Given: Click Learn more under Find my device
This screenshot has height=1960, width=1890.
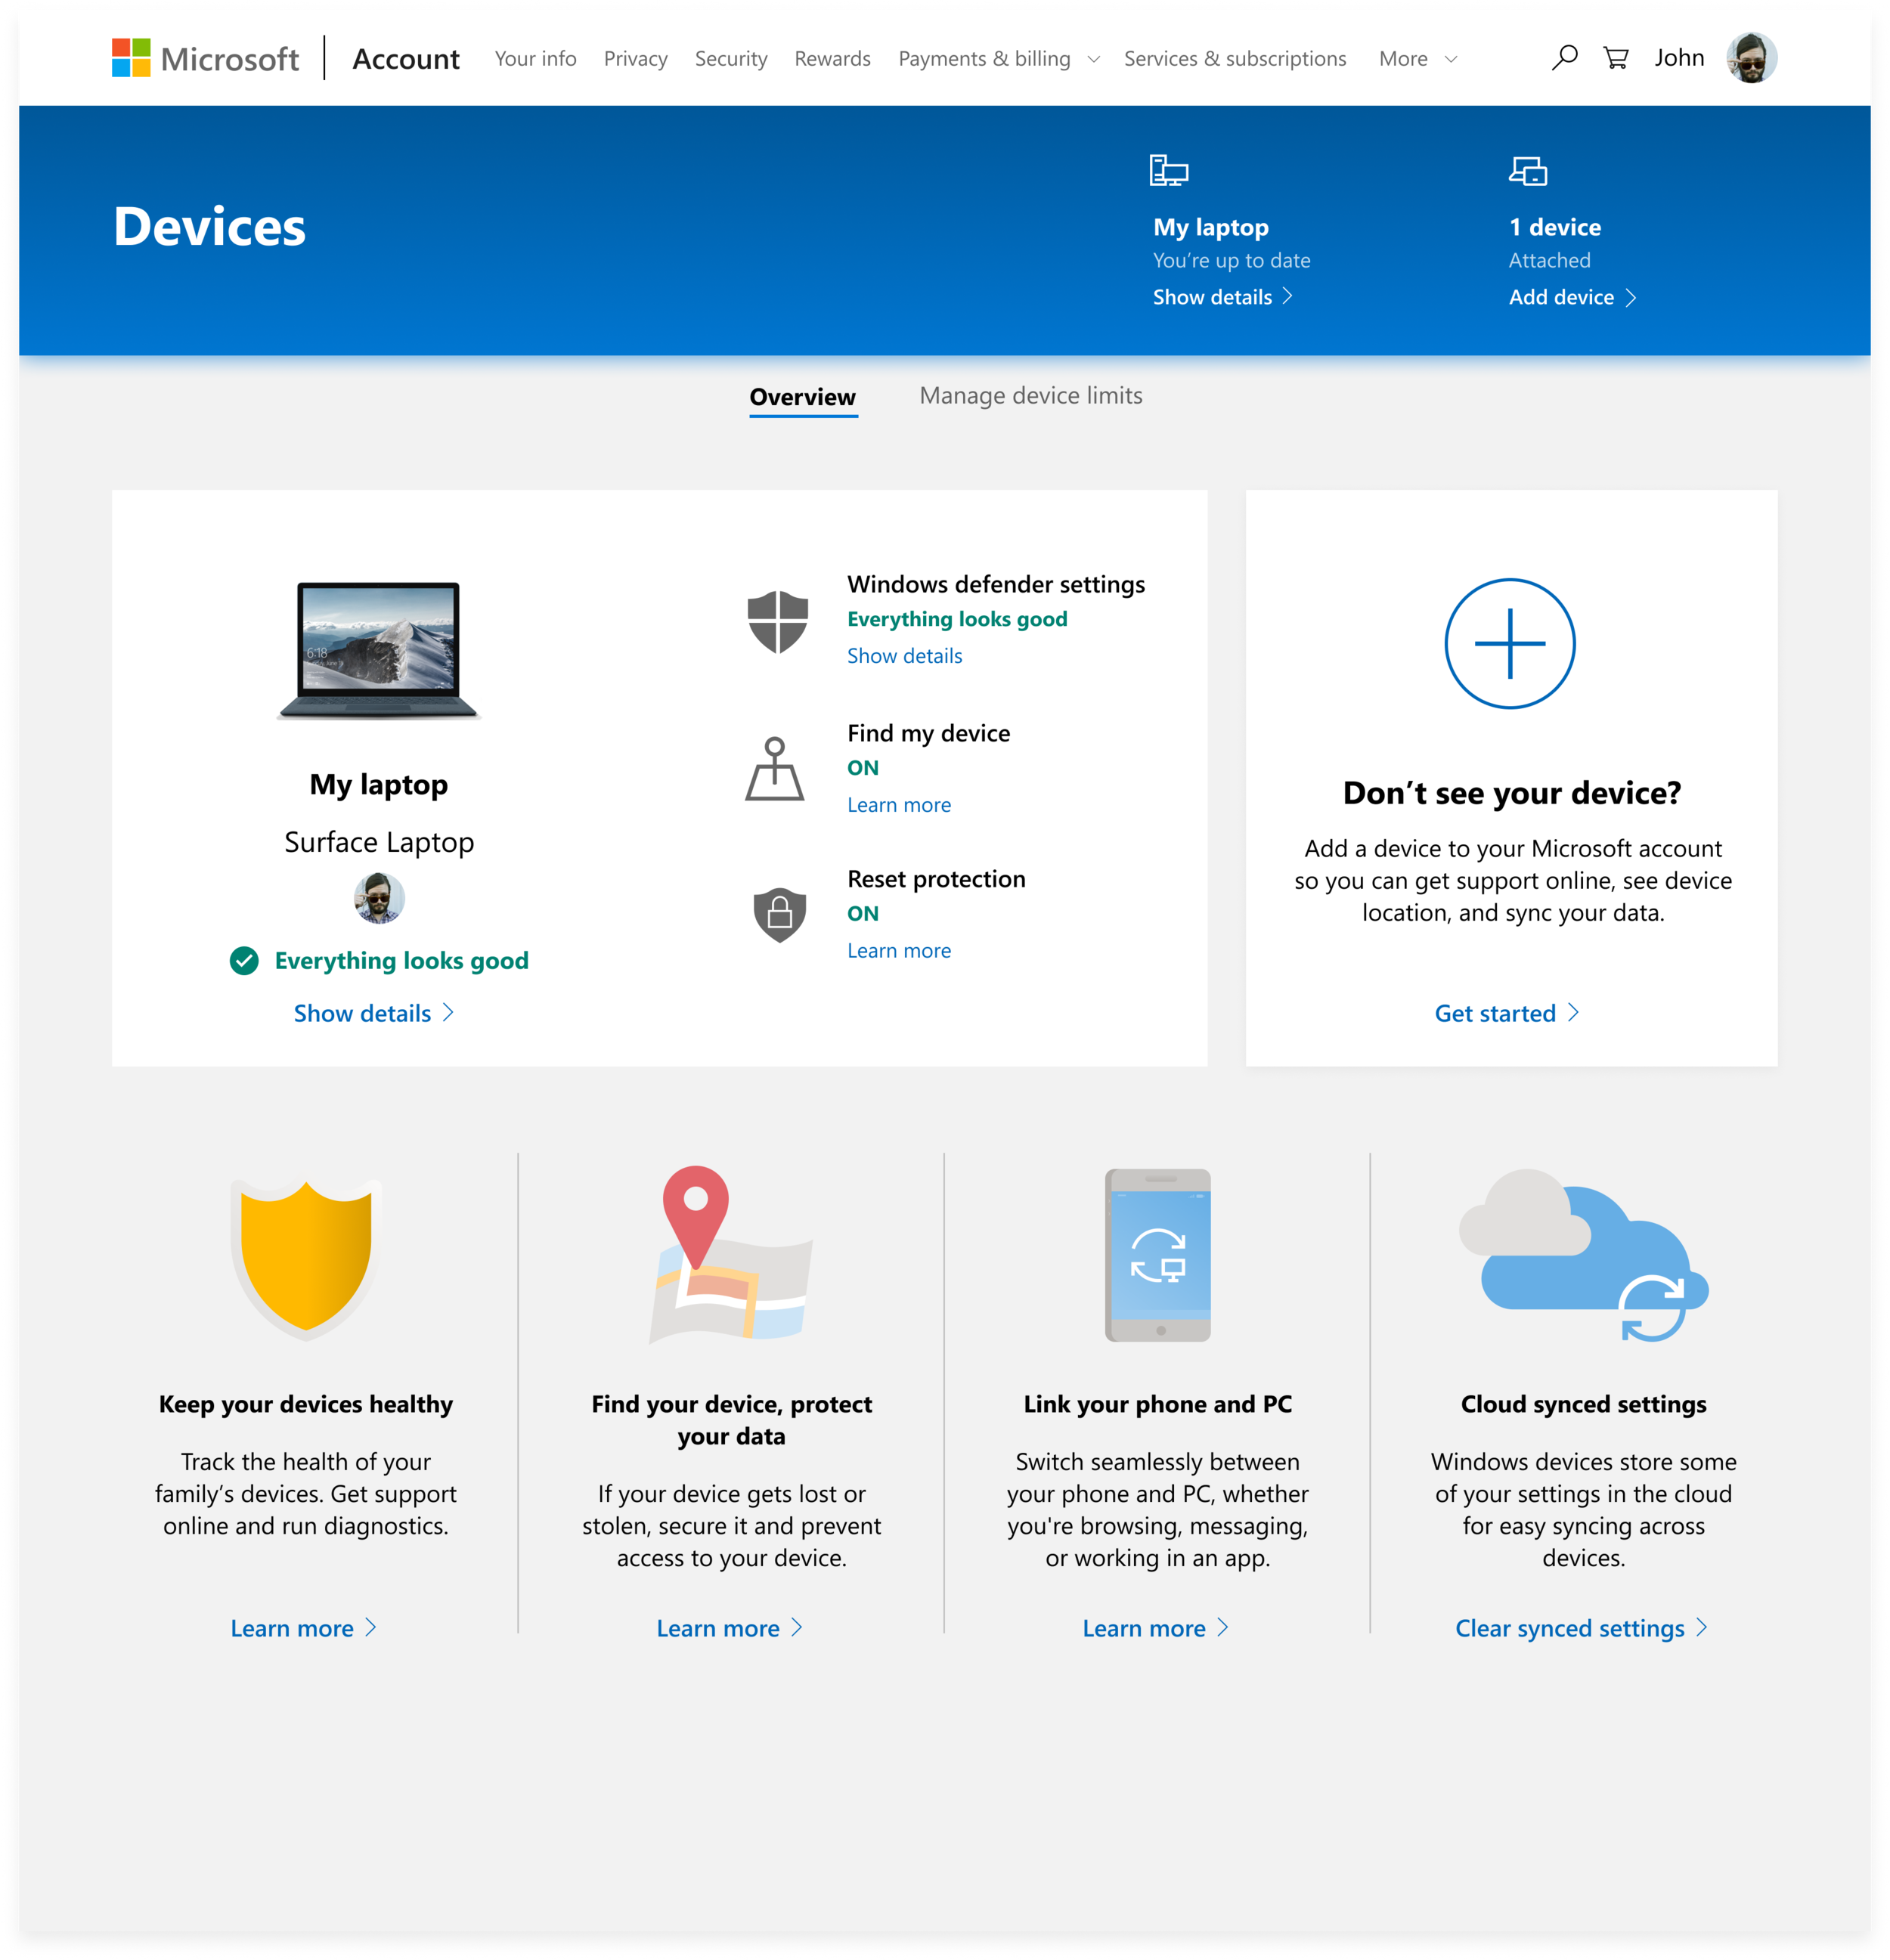Looking at the screenshot, I should pyautogui.click(x=899, y=805).
